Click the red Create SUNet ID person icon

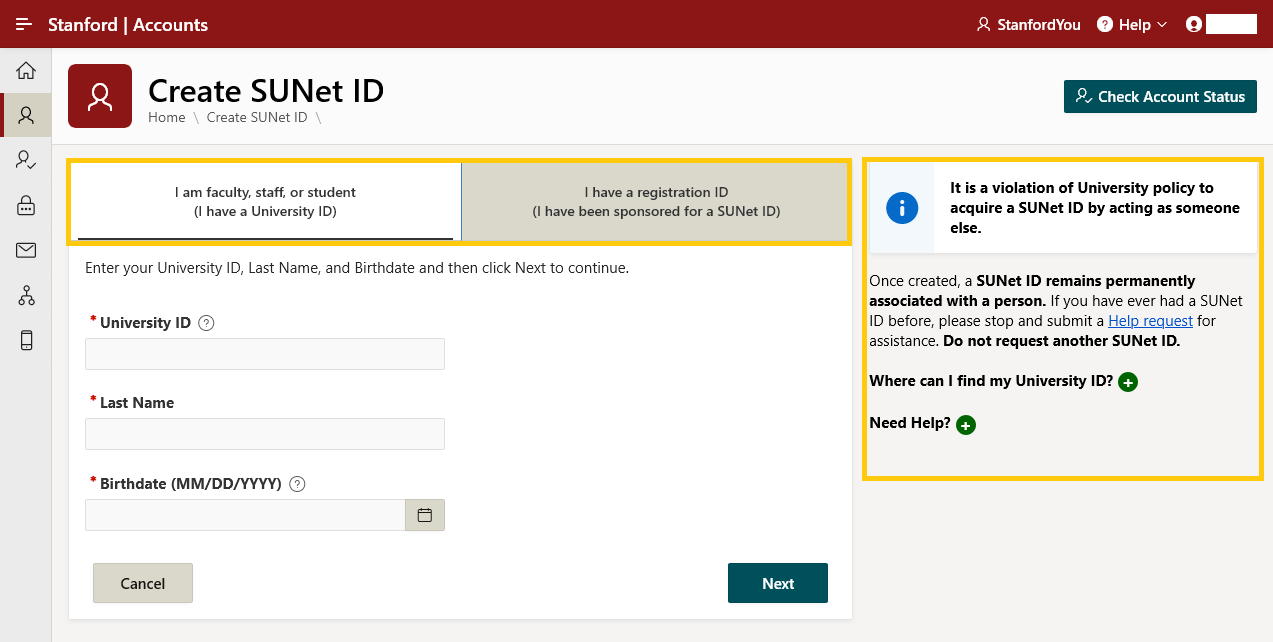pyautogui.click(x=100, y=96)
